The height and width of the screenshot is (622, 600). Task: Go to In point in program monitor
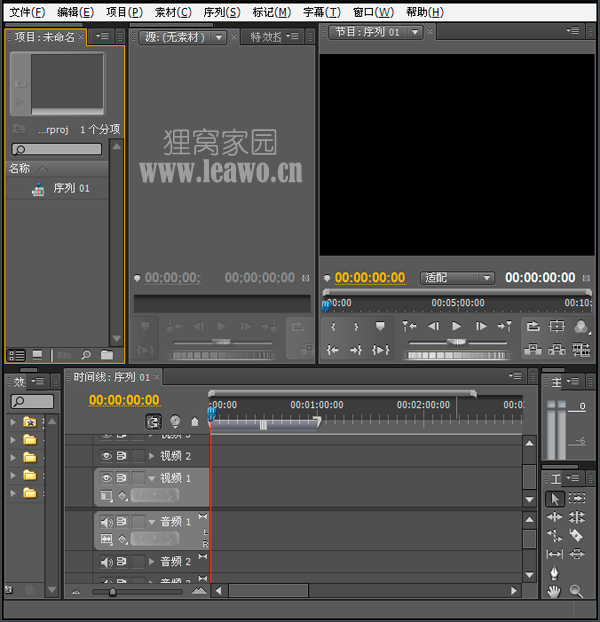[332, 350]
